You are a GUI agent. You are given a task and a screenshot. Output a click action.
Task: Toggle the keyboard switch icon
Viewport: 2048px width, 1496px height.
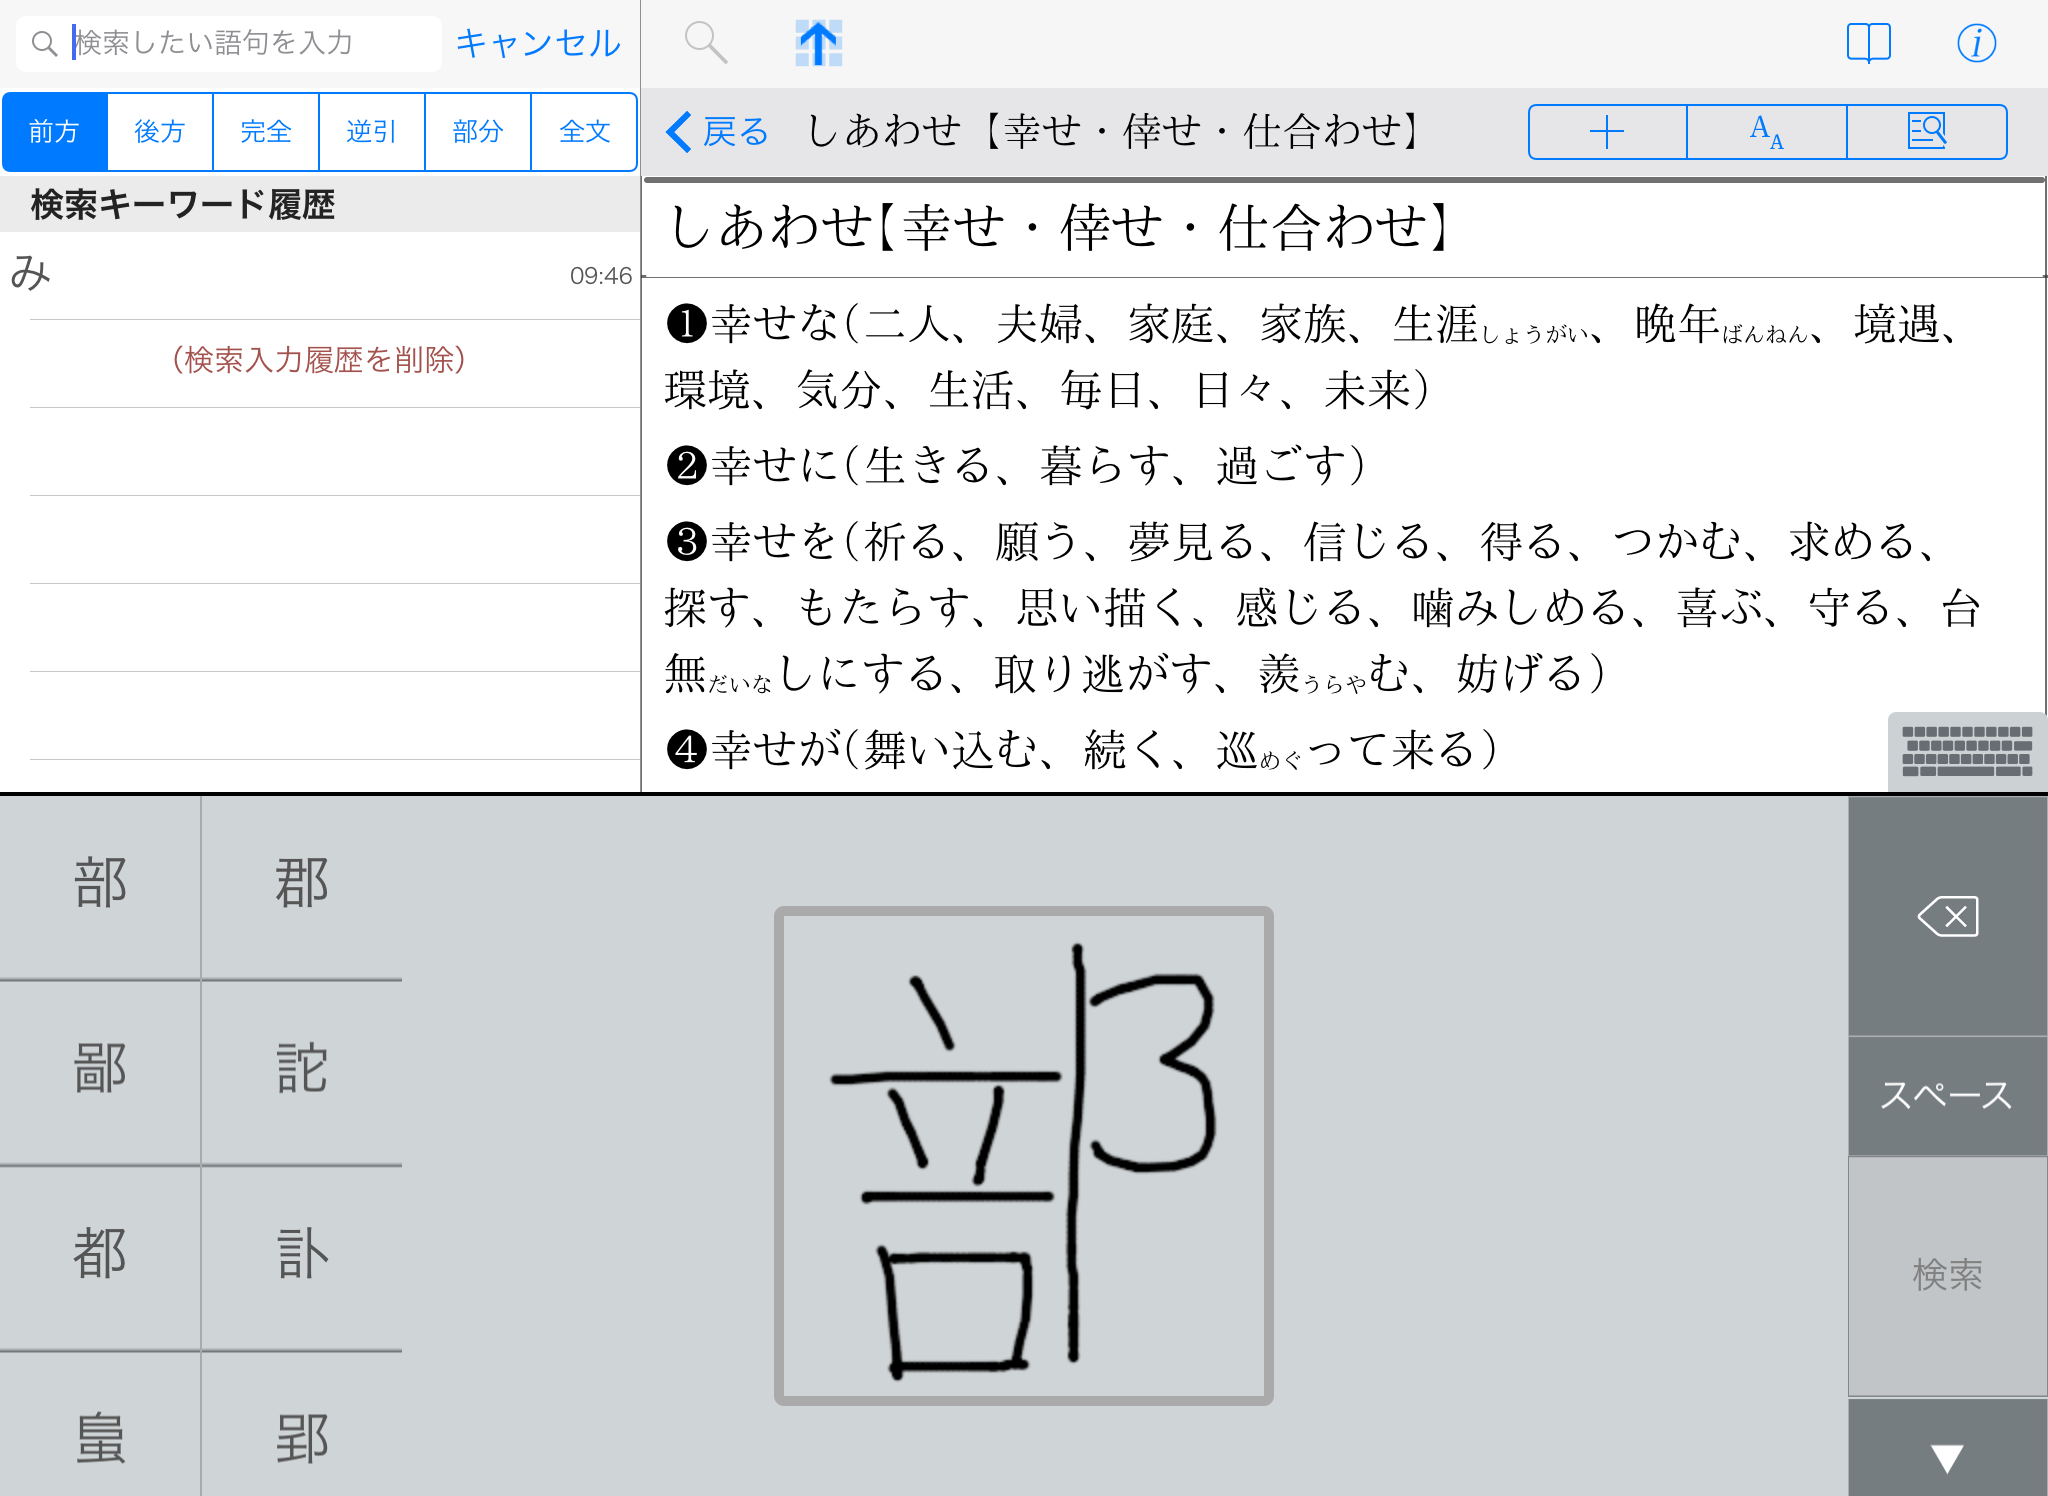(1966, 752)
